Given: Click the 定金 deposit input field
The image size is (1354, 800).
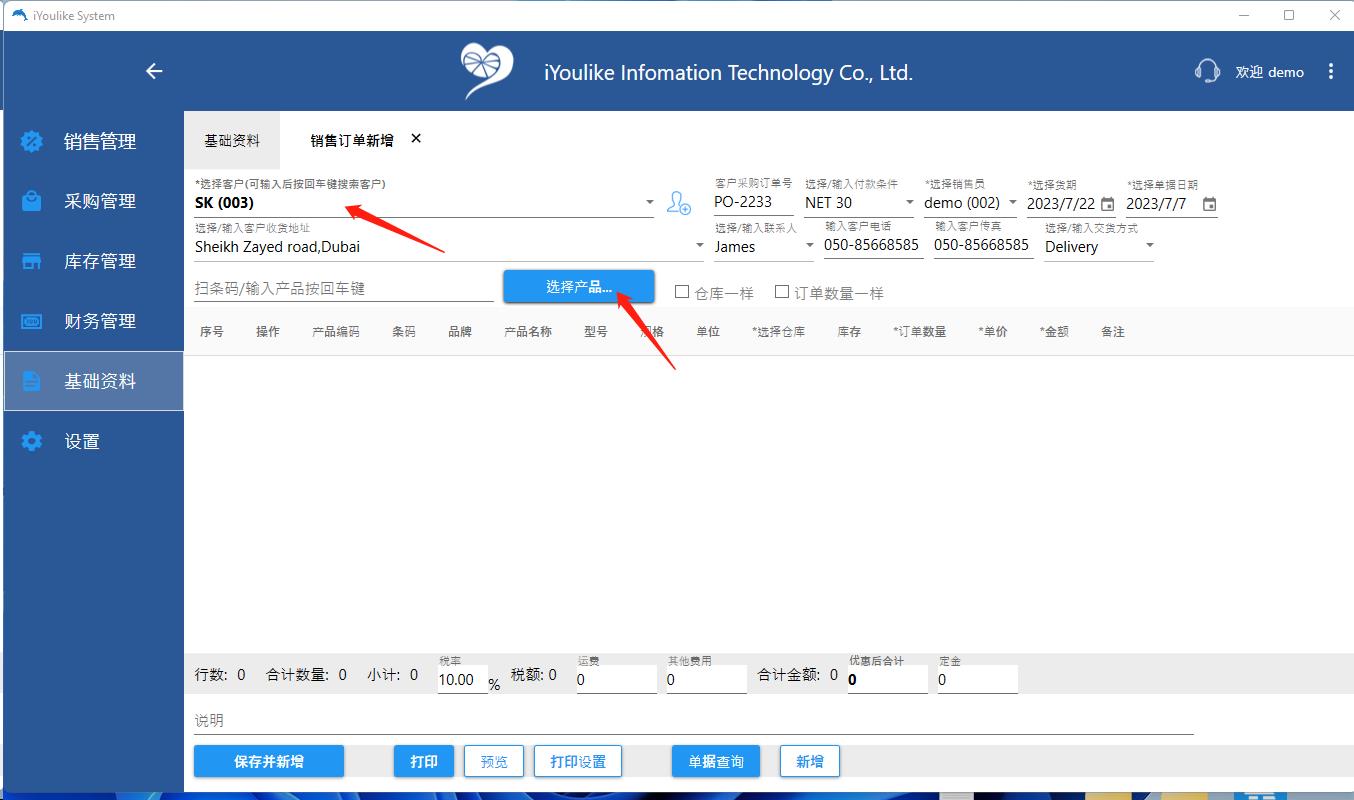Looking at the screenshot, I should click(978, 680).
